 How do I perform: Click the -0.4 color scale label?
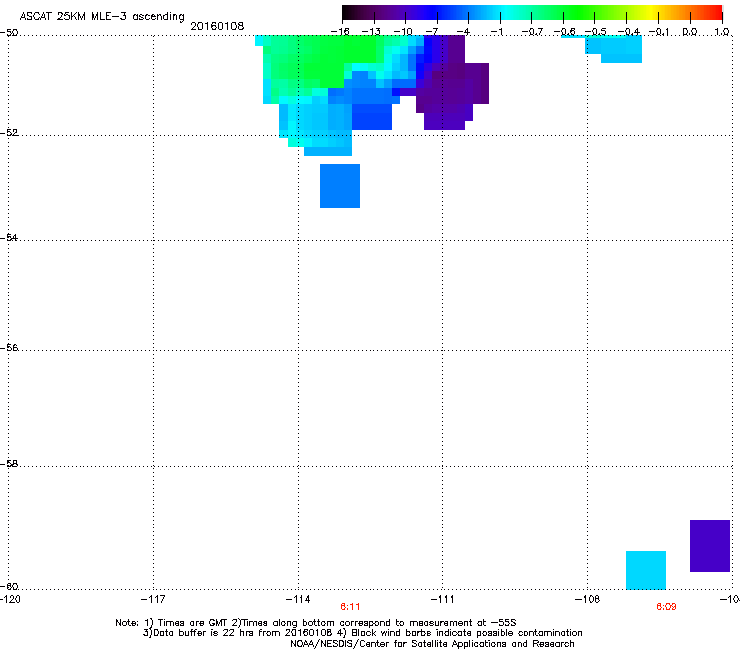point(629,32)
